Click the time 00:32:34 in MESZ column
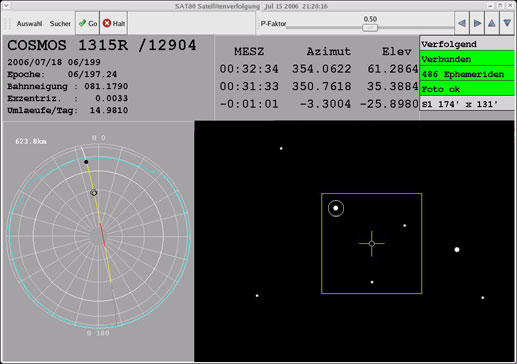The width and height of the screenshot is (517, 364). click(x=249, y=69)
